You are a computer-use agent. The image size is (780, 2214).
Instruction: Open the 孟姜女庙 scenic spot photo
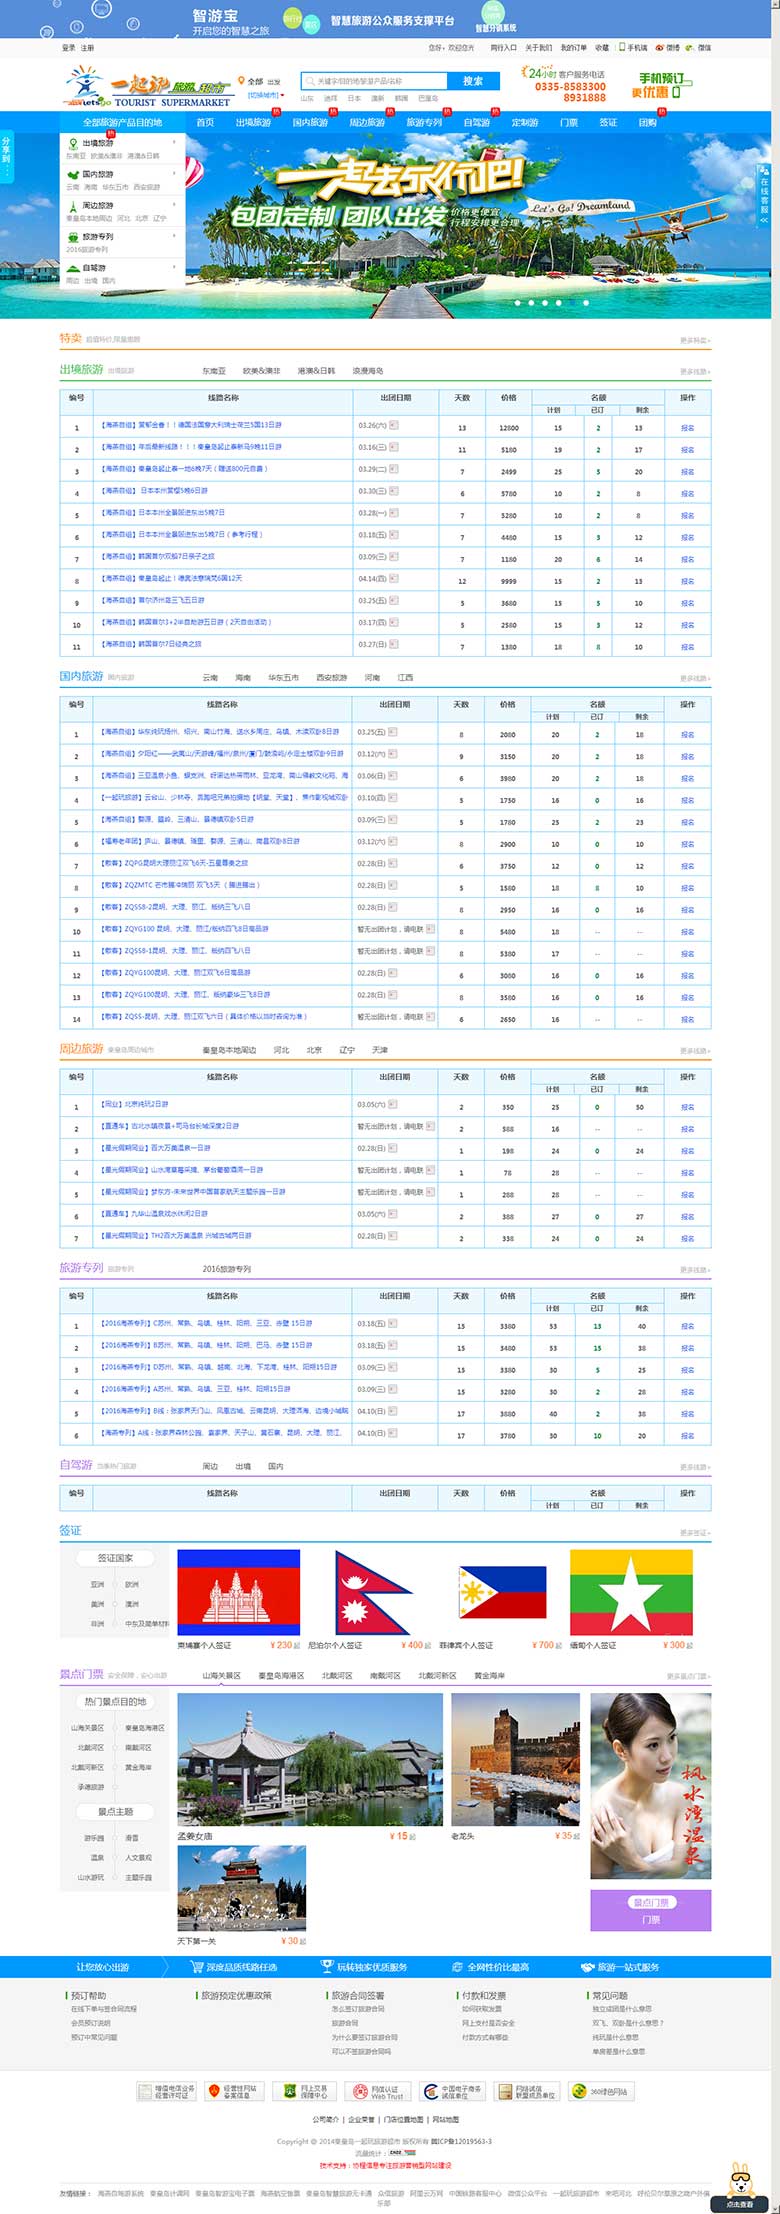click(x=310, y=1757)
